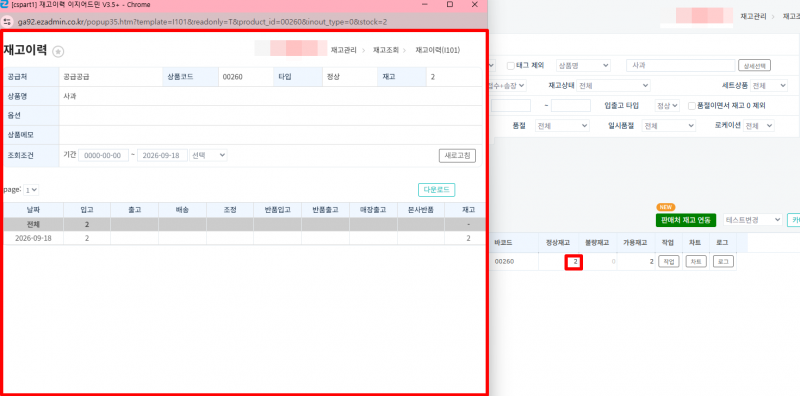Open 재고관리 breadcrumb in main window
800x396 pixels.
[753, 16]
